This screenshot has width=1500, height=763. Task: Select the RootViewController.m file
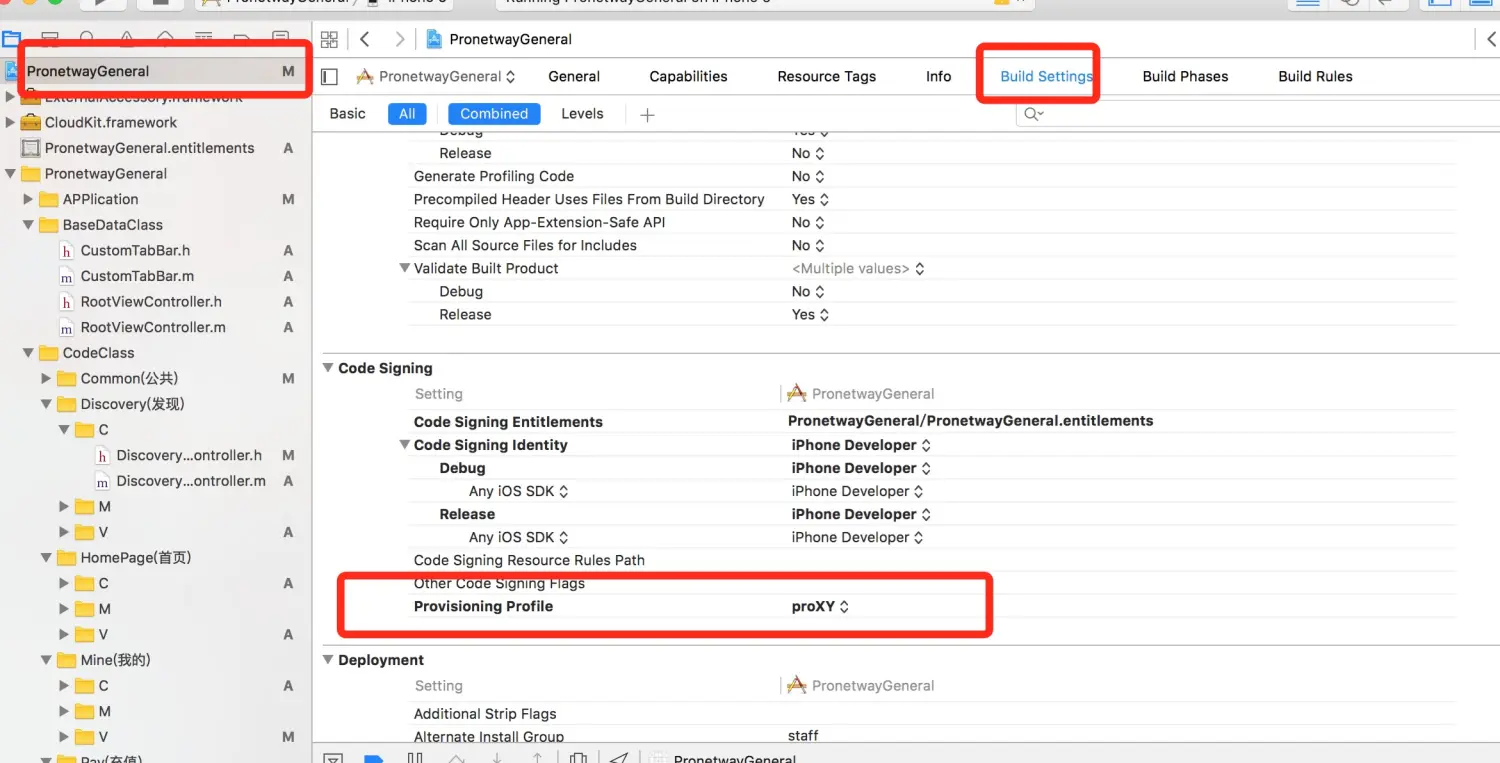coord(156,328)
